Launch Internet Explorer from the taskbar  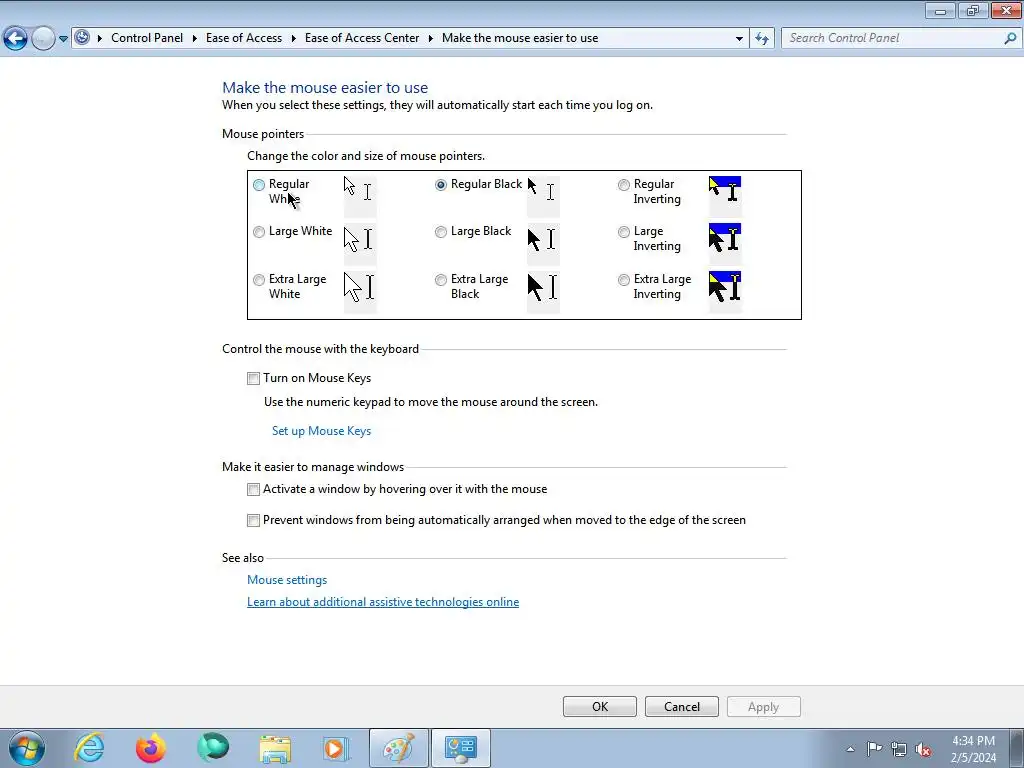point(89,748)
